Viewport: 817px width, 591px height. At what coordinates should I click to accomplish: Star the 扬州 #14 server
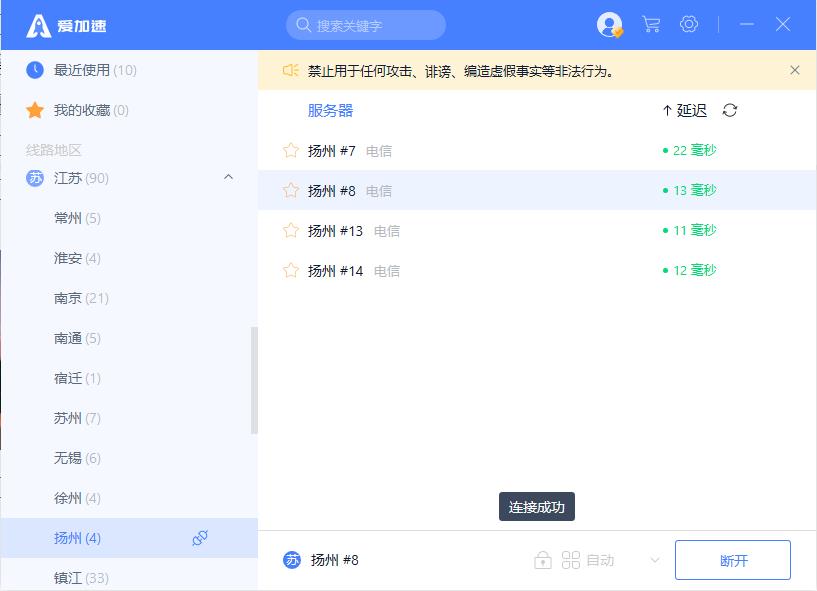(291, 271)
